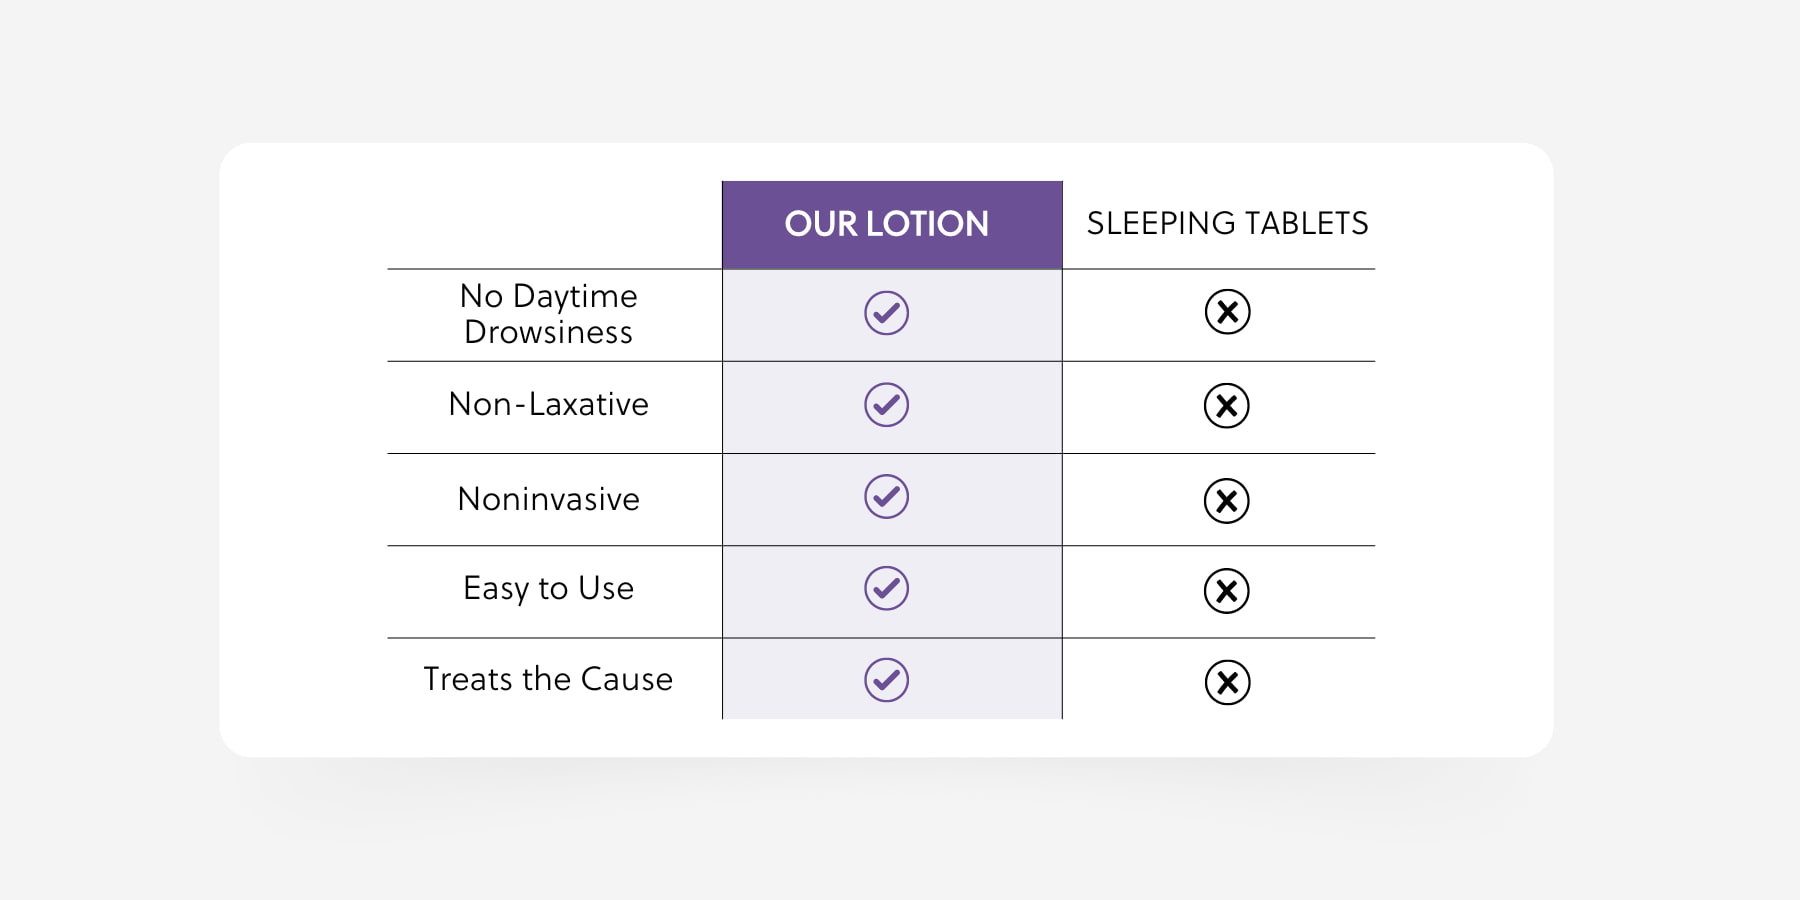This screenshot has width=1800, height=900.
Task: Click the checkmark for No Daytime Drowsiness
Action: [886, 313]
